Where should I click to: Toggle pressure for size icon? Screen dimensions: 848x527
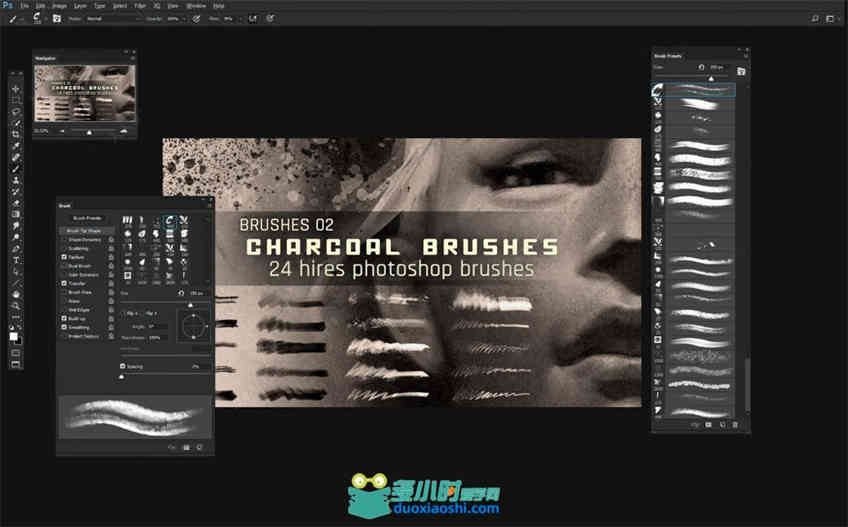[x=270, y=18]
